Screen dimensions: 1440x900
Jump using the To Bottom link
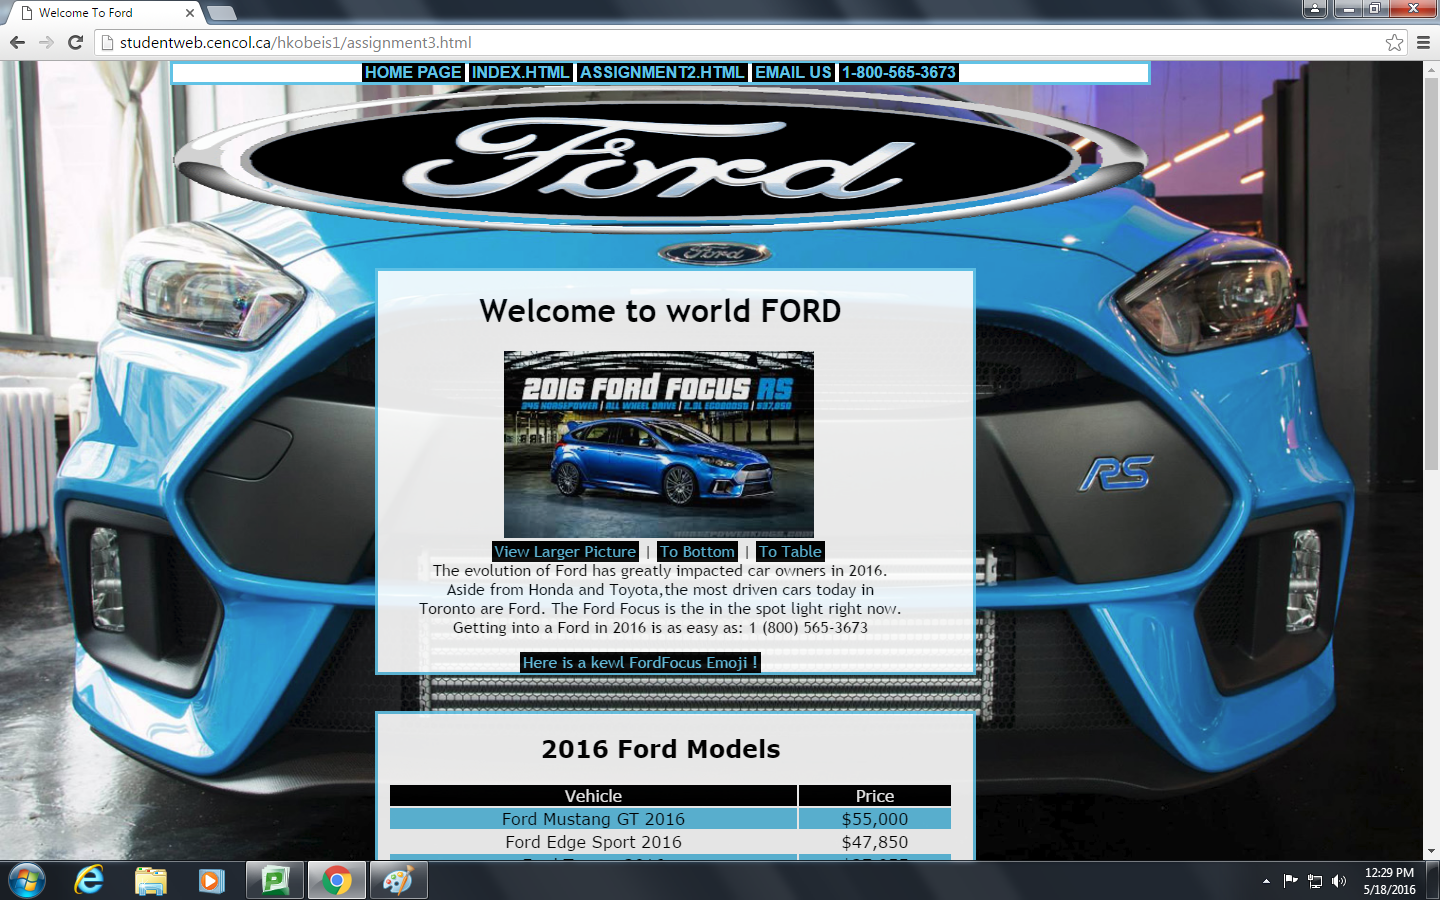(x=697, y=551)
